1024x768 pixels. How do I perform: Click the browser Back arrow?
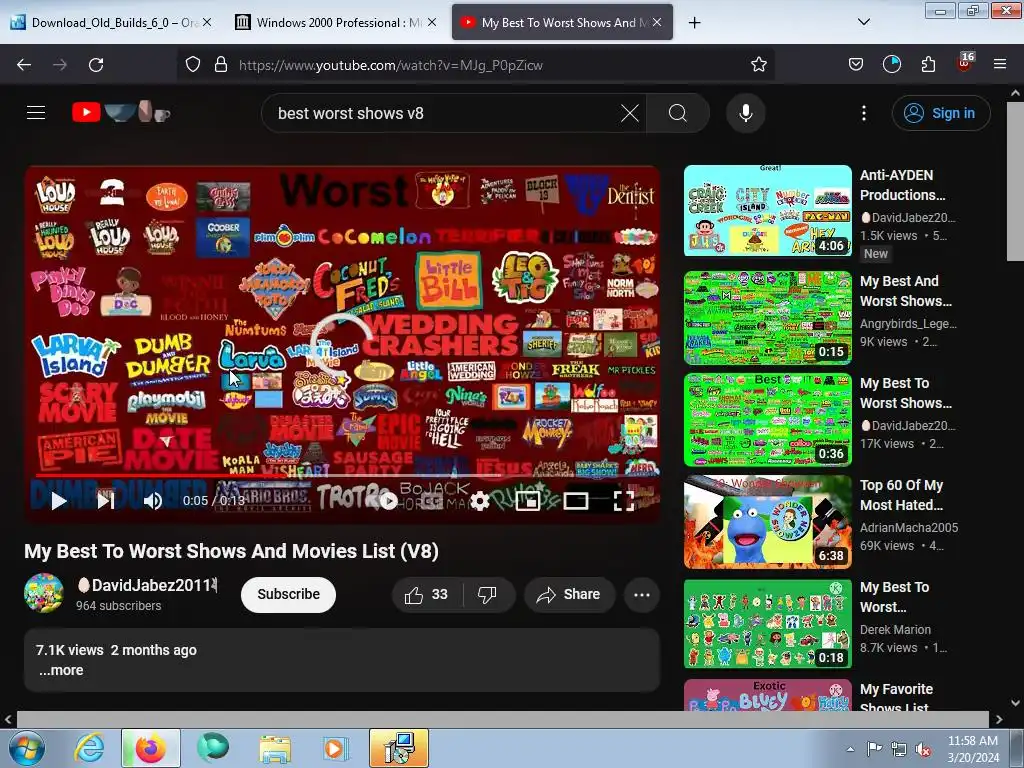(24, 65)
